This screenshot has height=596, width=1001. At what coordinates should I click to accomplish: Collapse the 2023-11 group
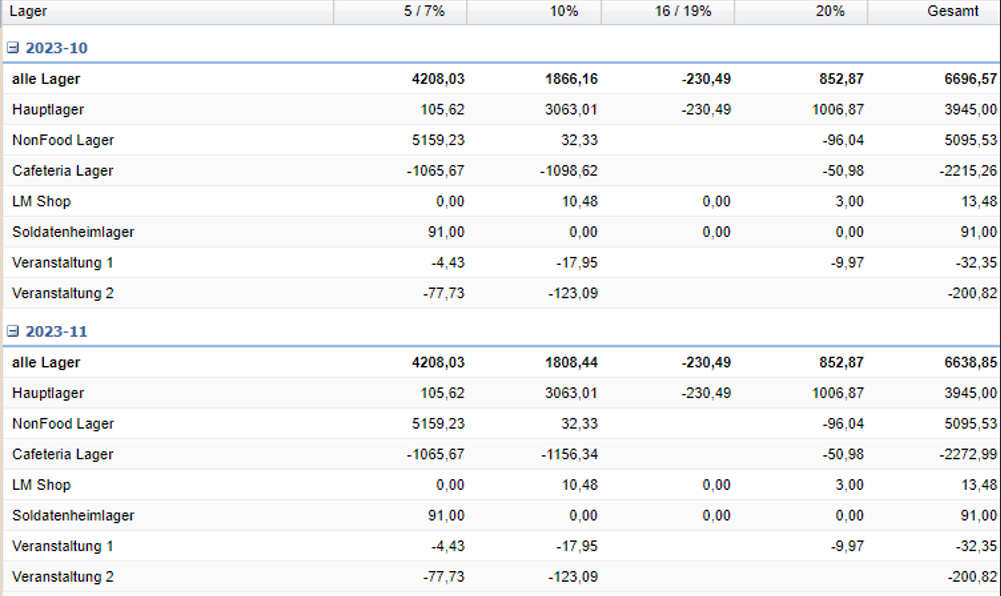[x=12, y=331]
